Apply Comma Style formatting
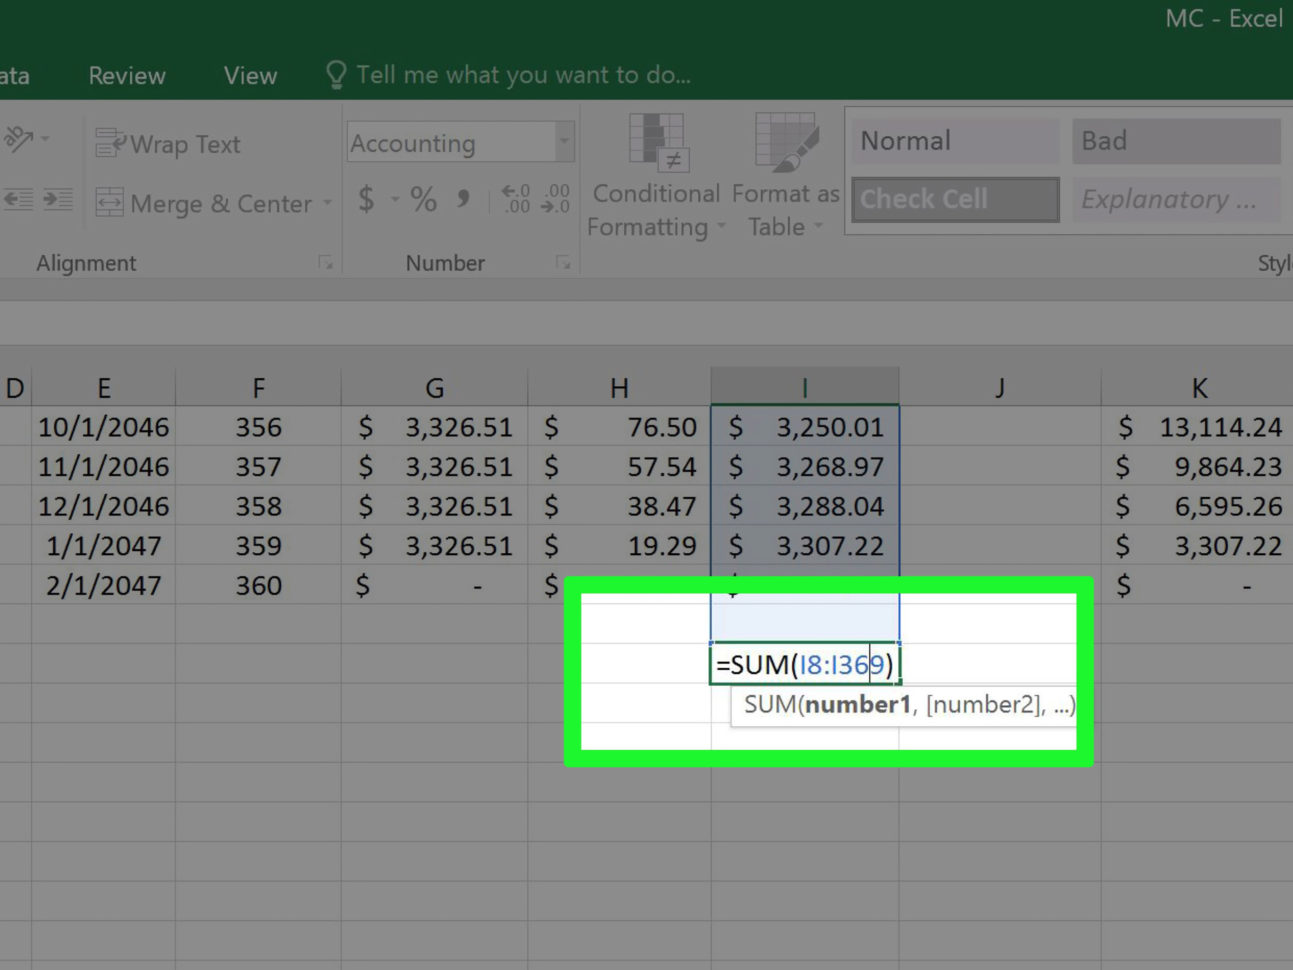1293x970 pixels. pyautogui.click(x=462, y=199)
